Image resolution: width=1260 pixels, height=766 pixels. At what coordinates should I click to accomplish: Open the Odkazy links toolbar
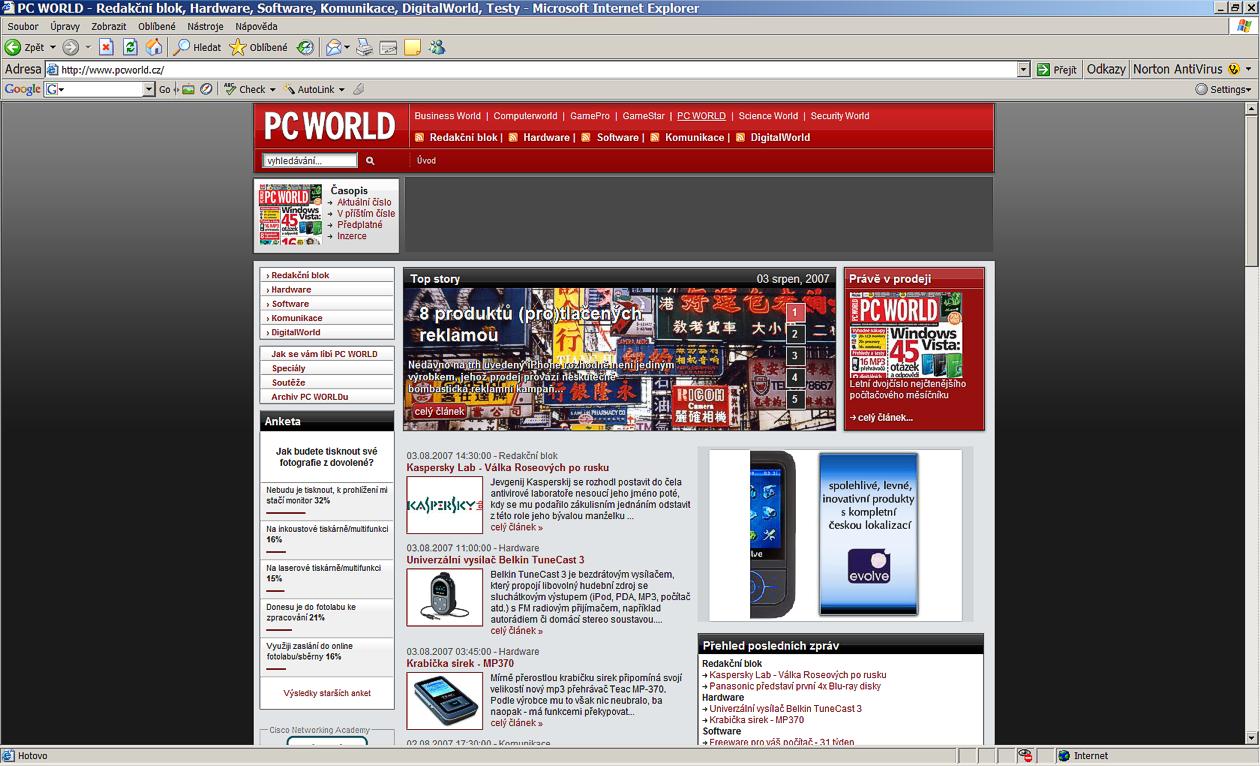pos(1106,69)
